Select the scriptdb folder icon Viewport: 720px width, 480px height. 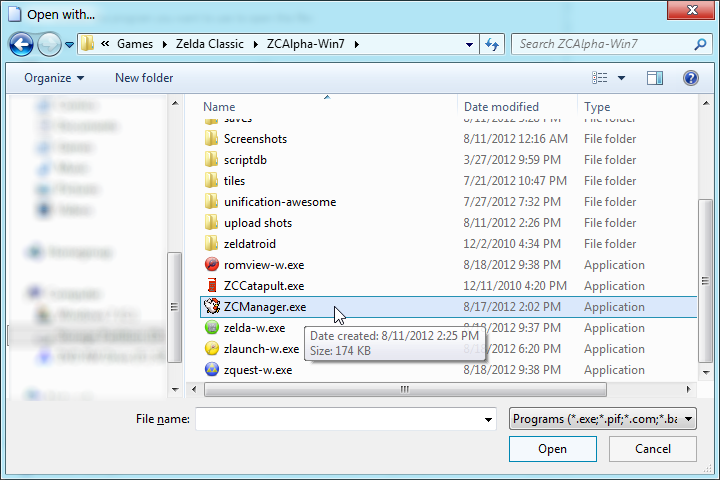tap(211, 159)
